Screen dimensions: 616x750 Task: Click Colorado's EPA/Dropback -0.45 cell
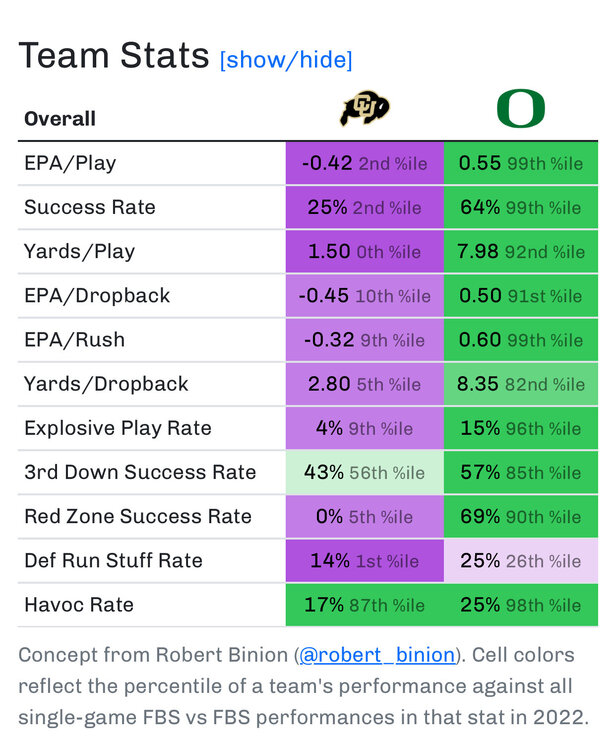[364, 296]
